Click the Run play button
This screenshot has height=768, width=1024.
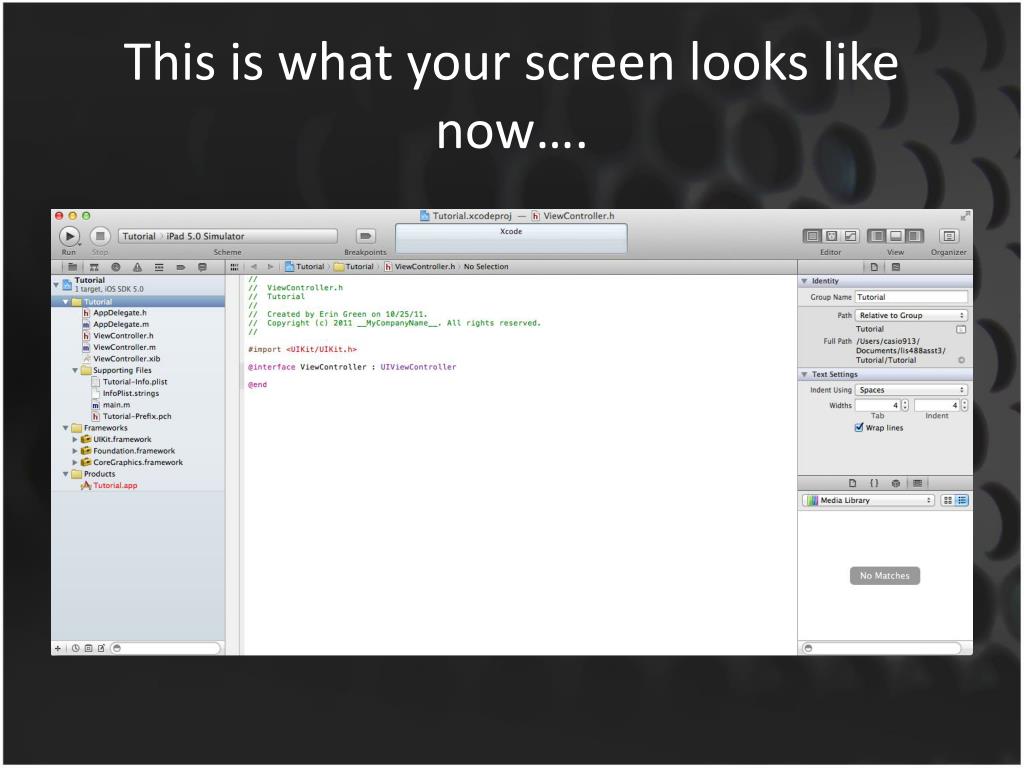tap(69, 236)
